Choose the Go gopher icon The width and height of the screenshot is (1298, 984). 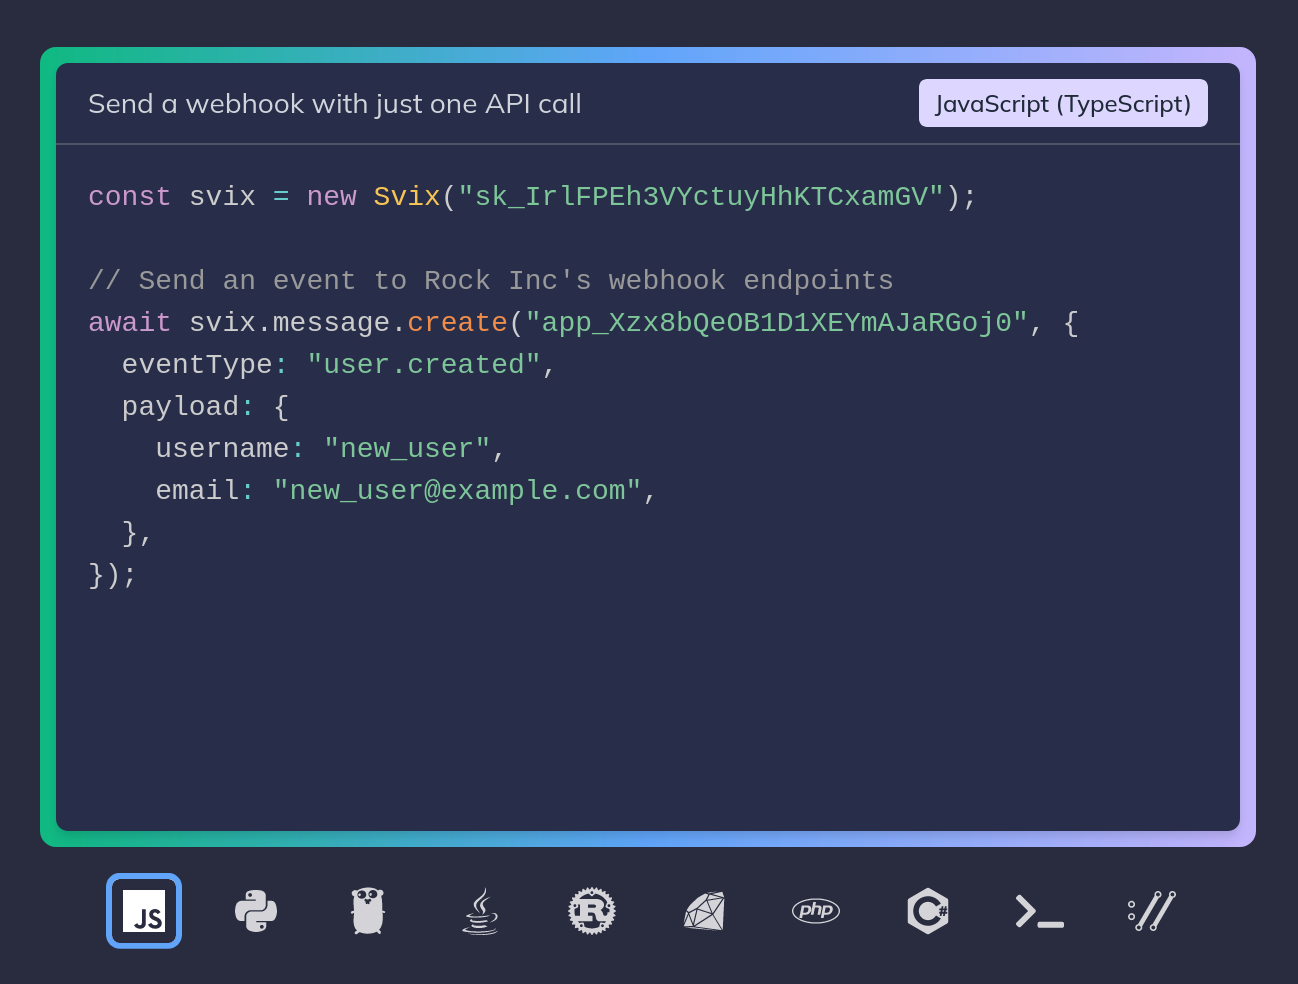pyautogui.click(x=368, y=911)
